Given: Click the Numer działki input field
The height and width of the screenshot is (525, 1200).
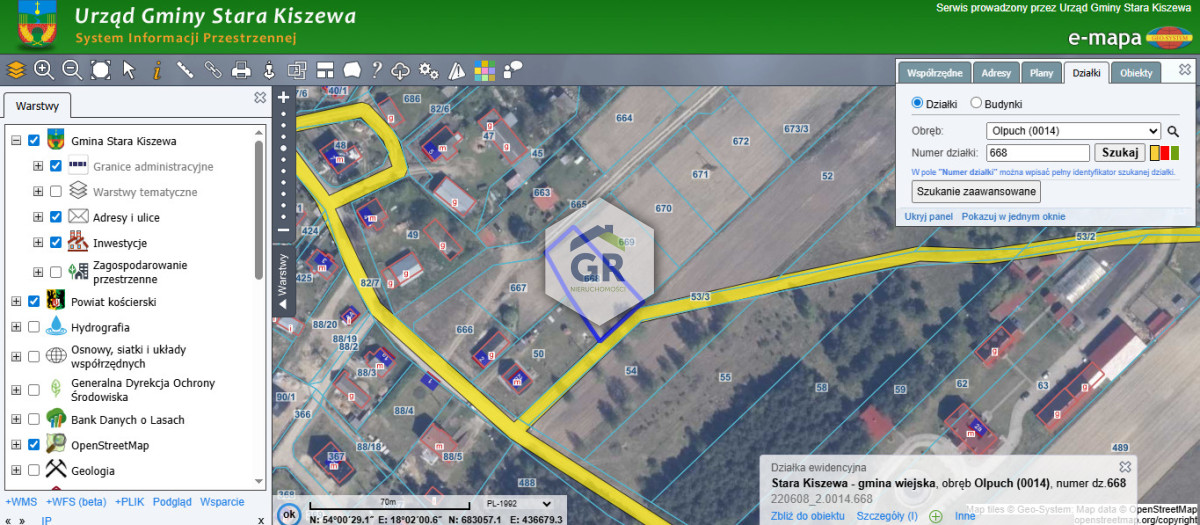Looking at the screenshot, I should tap(1037, 153).
